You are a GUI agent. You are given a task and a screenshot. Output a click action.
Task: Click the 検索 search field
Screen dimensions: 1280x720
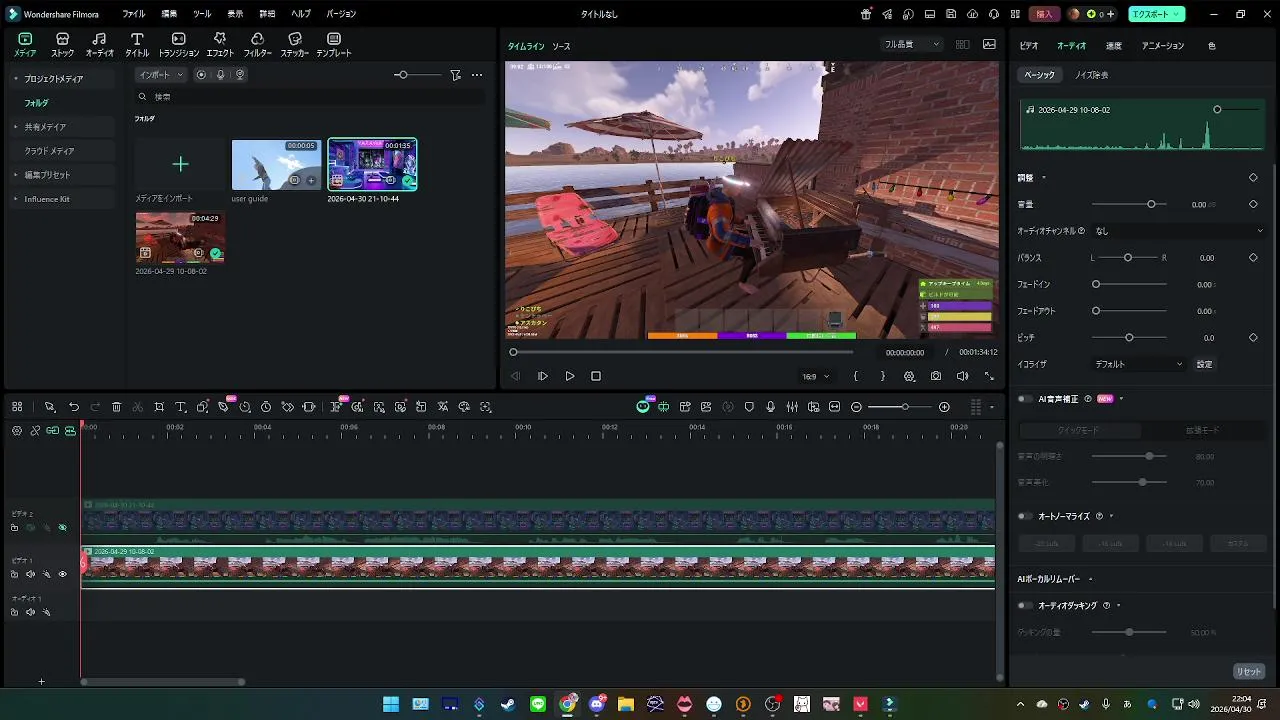(x=311, y=97)
